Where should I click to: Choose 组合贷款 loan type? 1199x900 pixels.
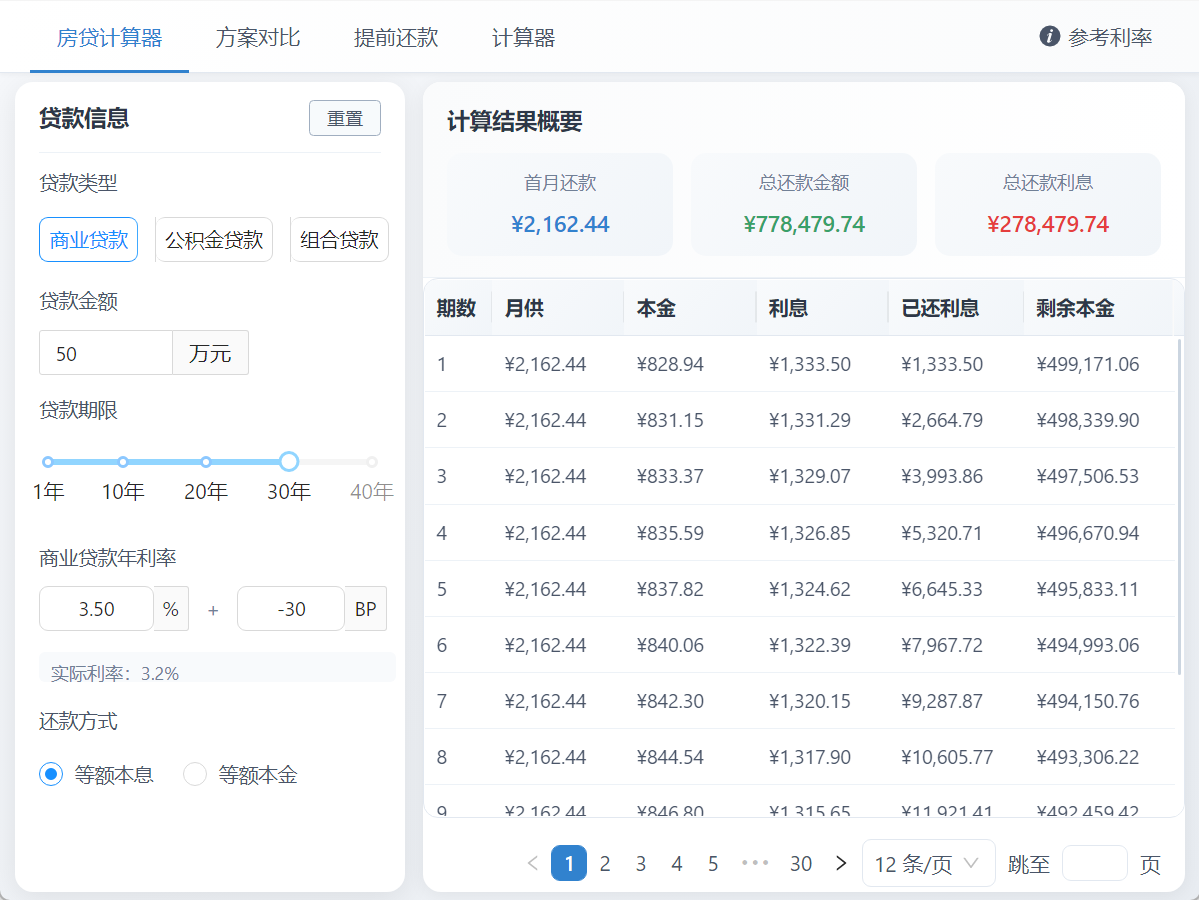(x=340, y=240)
